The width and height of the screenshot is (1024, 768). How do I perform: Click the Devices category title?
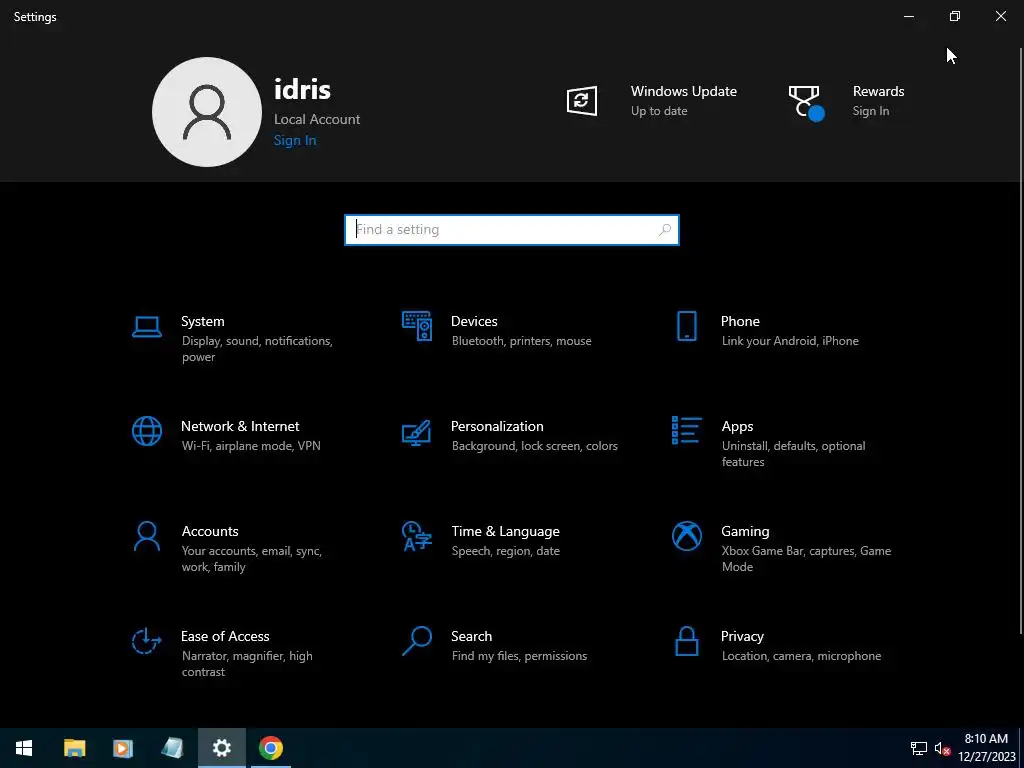[x=474, y=321]
